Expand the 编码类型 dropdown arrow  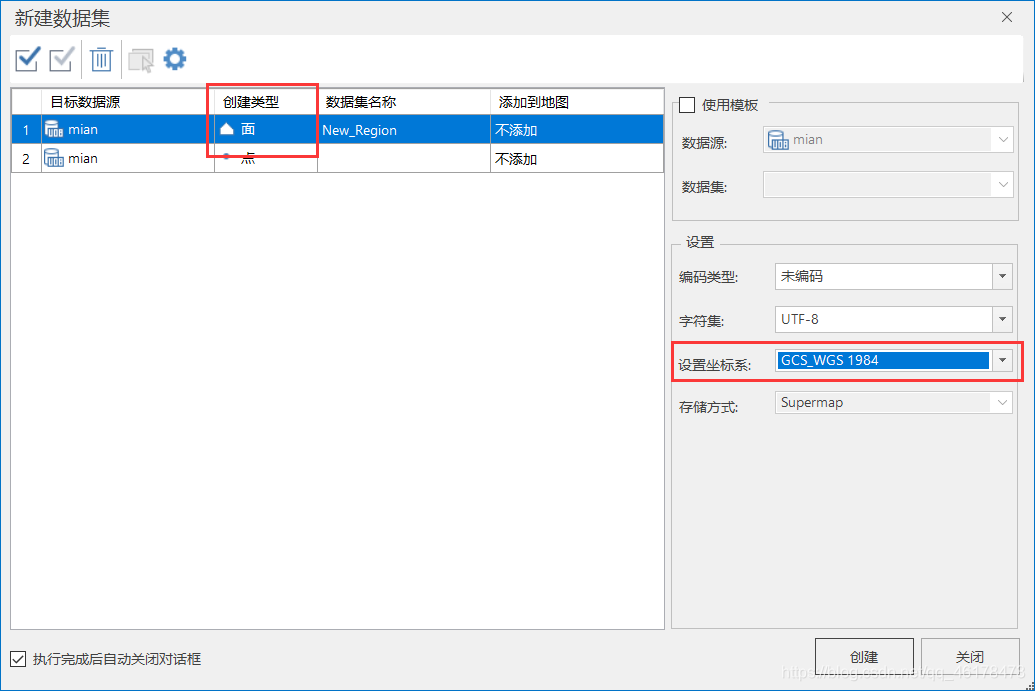click(1003, 277)
